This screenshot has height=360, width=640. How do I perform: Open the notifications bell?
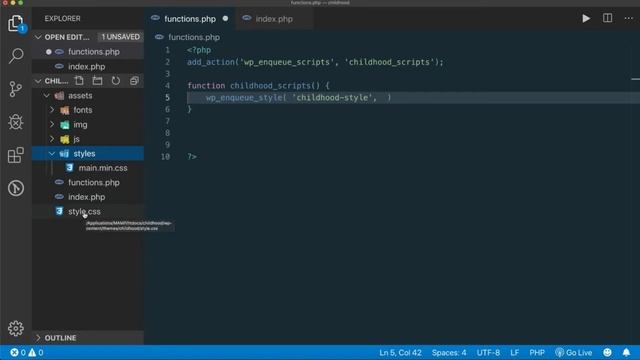coord(626,352)
